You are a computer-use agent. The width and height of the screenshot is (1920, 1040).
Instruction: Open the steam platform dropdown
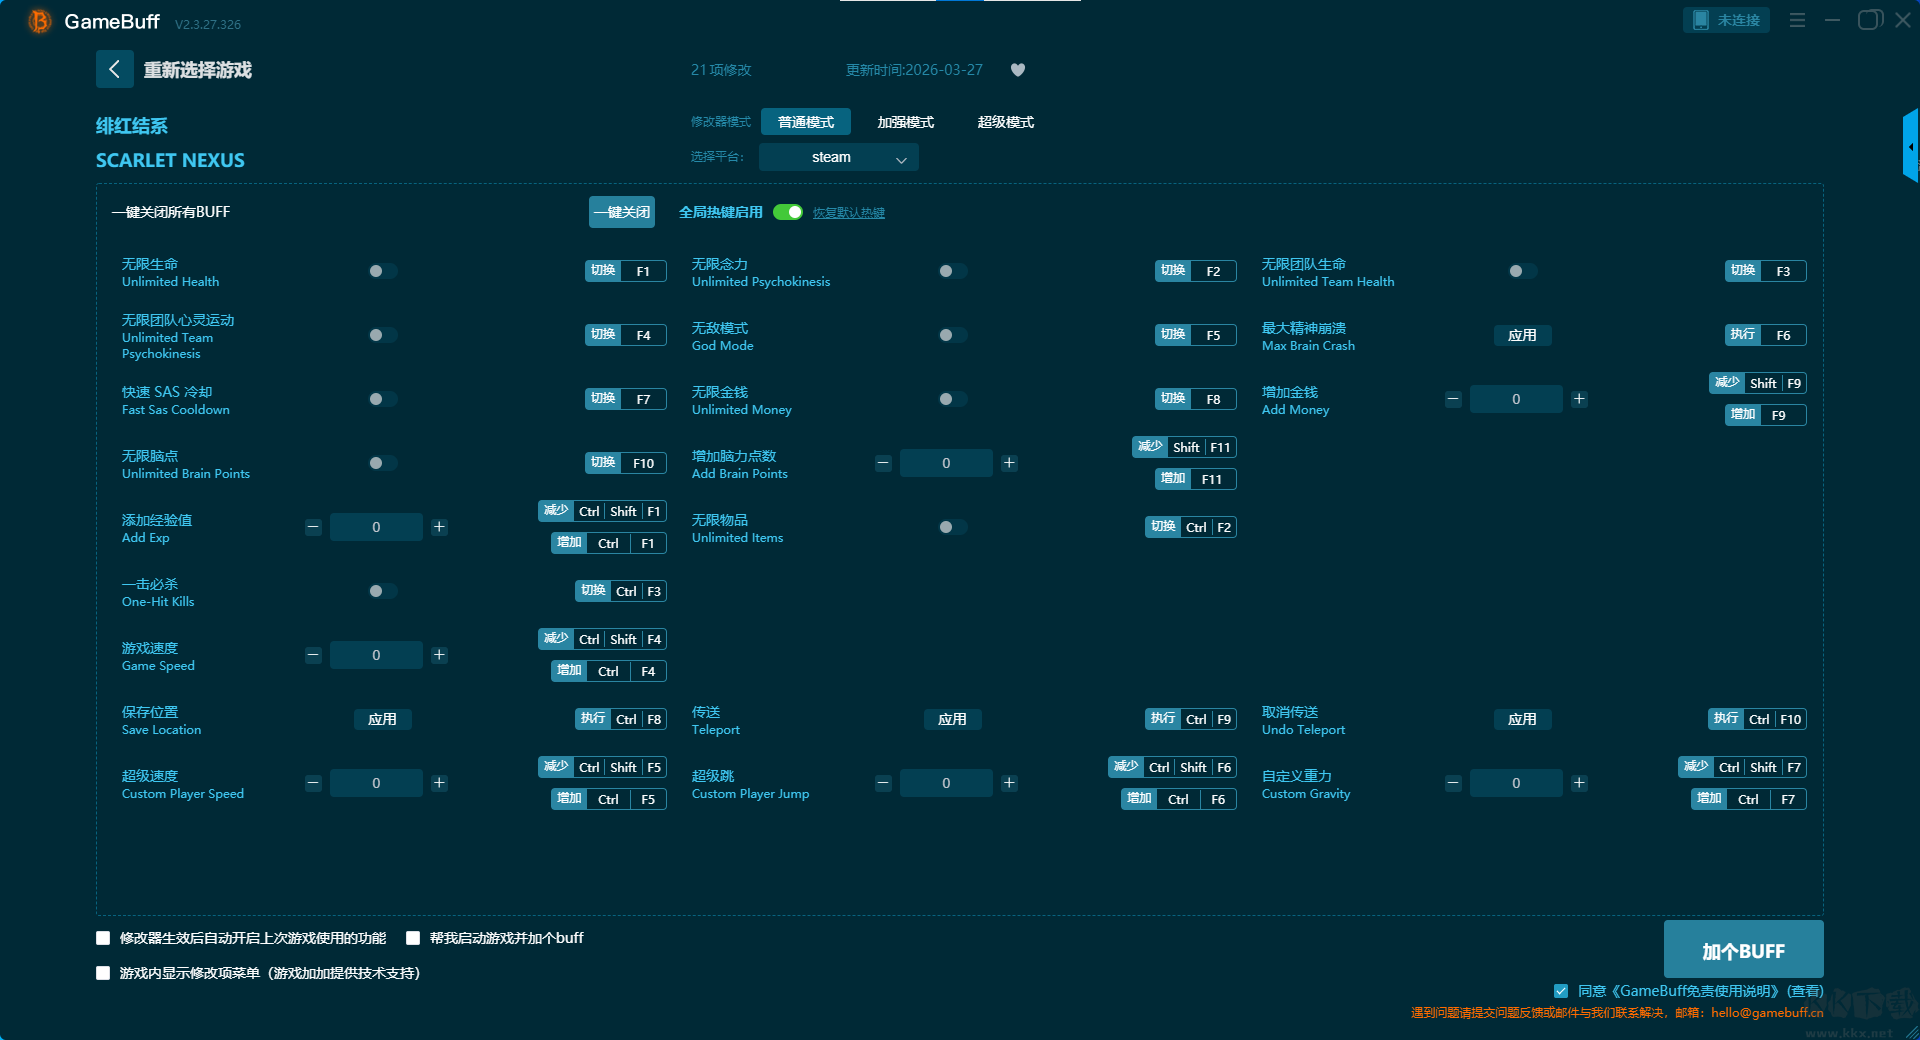coord(838,157)
